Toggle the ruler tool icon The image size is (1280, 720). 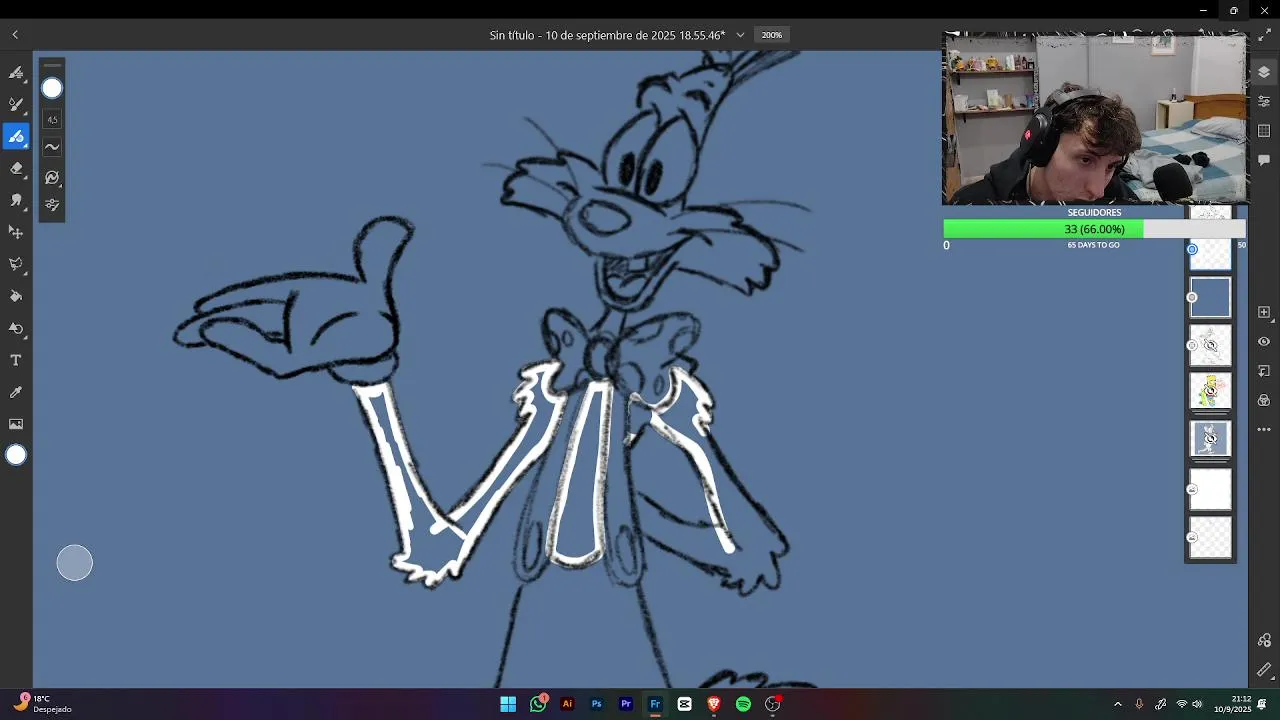pos(1264,670)
